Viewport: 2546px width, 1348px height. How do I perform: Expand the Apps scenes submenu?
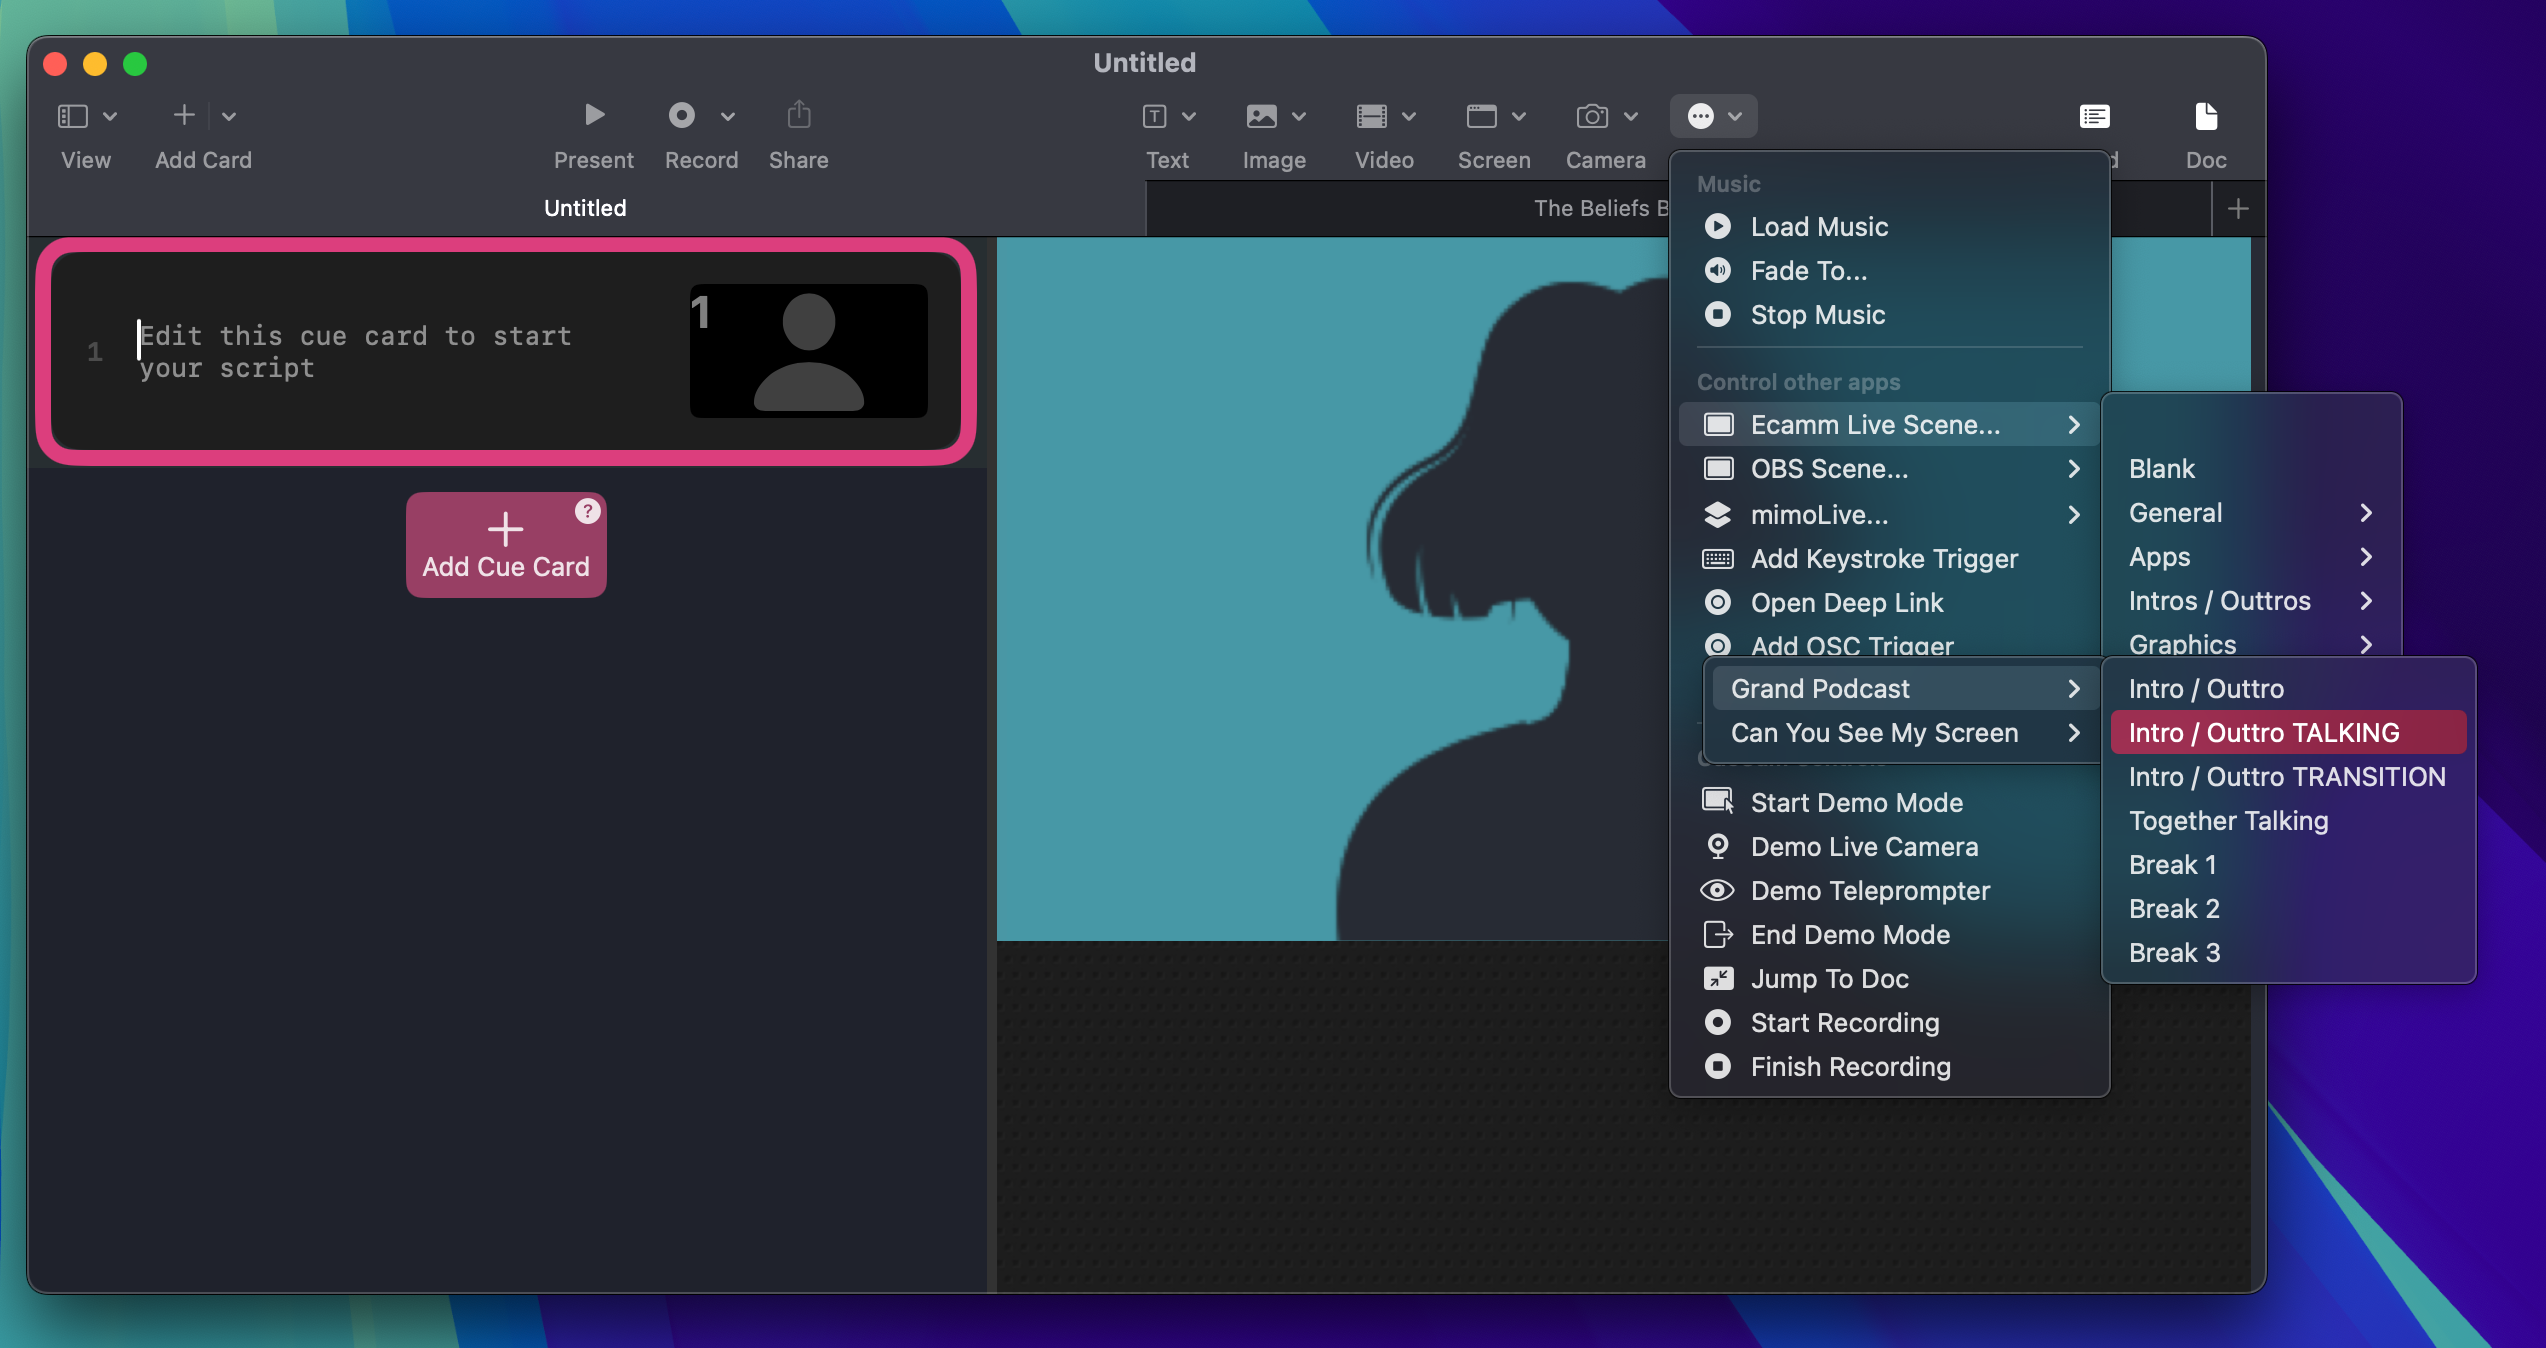pyautogui.click(x=2251, y=557)
